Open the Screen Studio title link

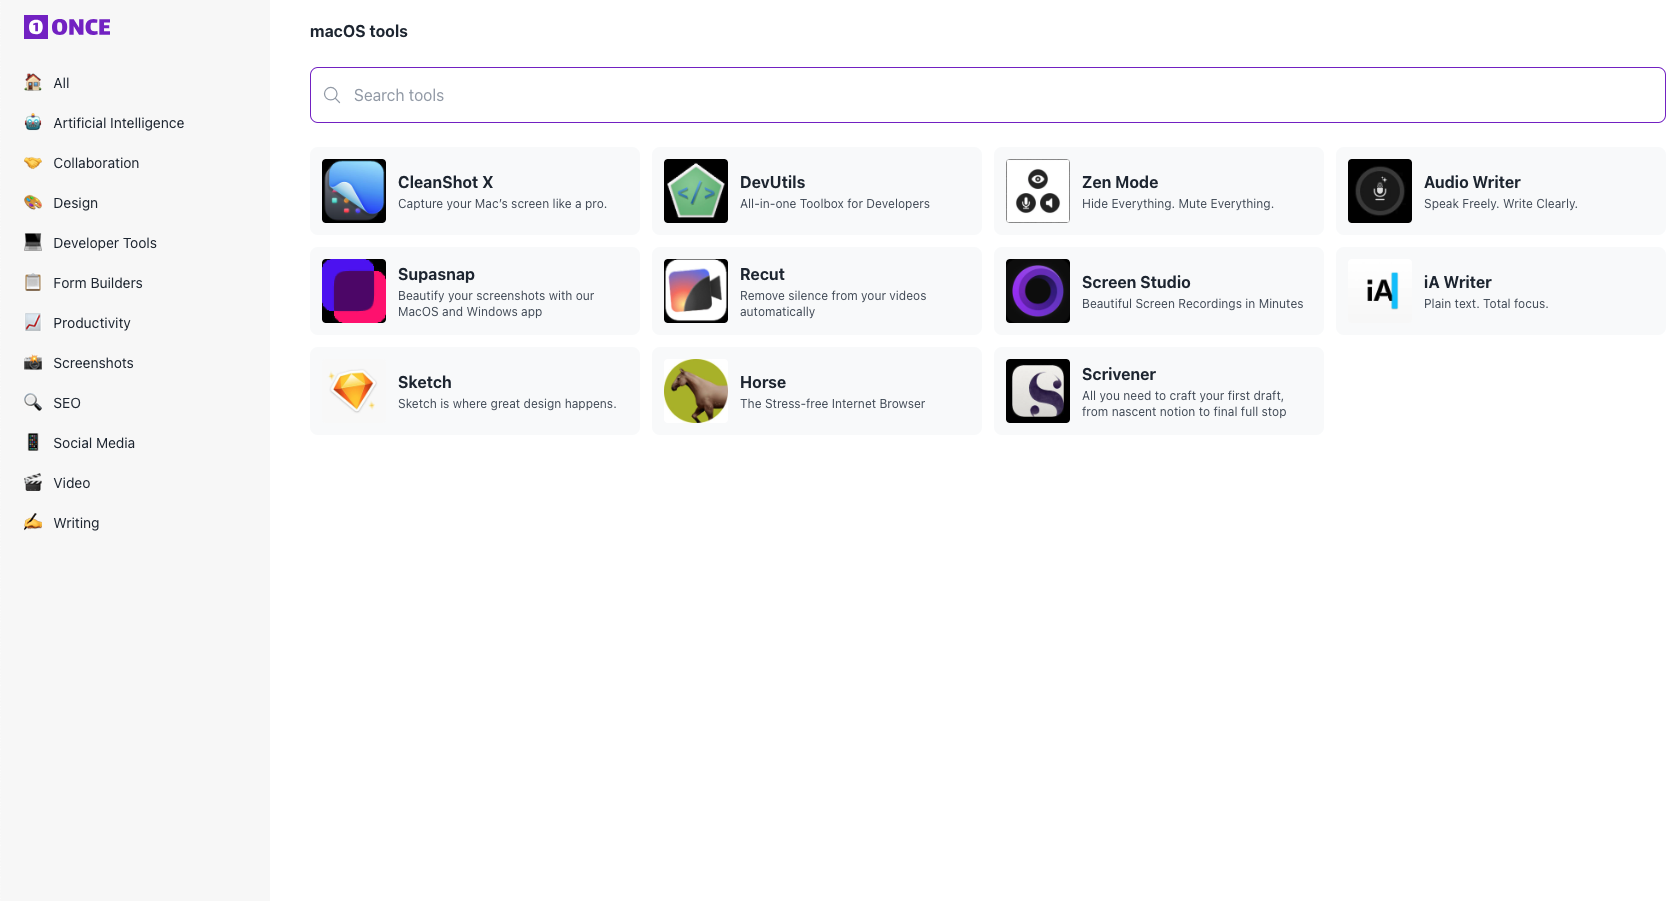[1136, 282]
